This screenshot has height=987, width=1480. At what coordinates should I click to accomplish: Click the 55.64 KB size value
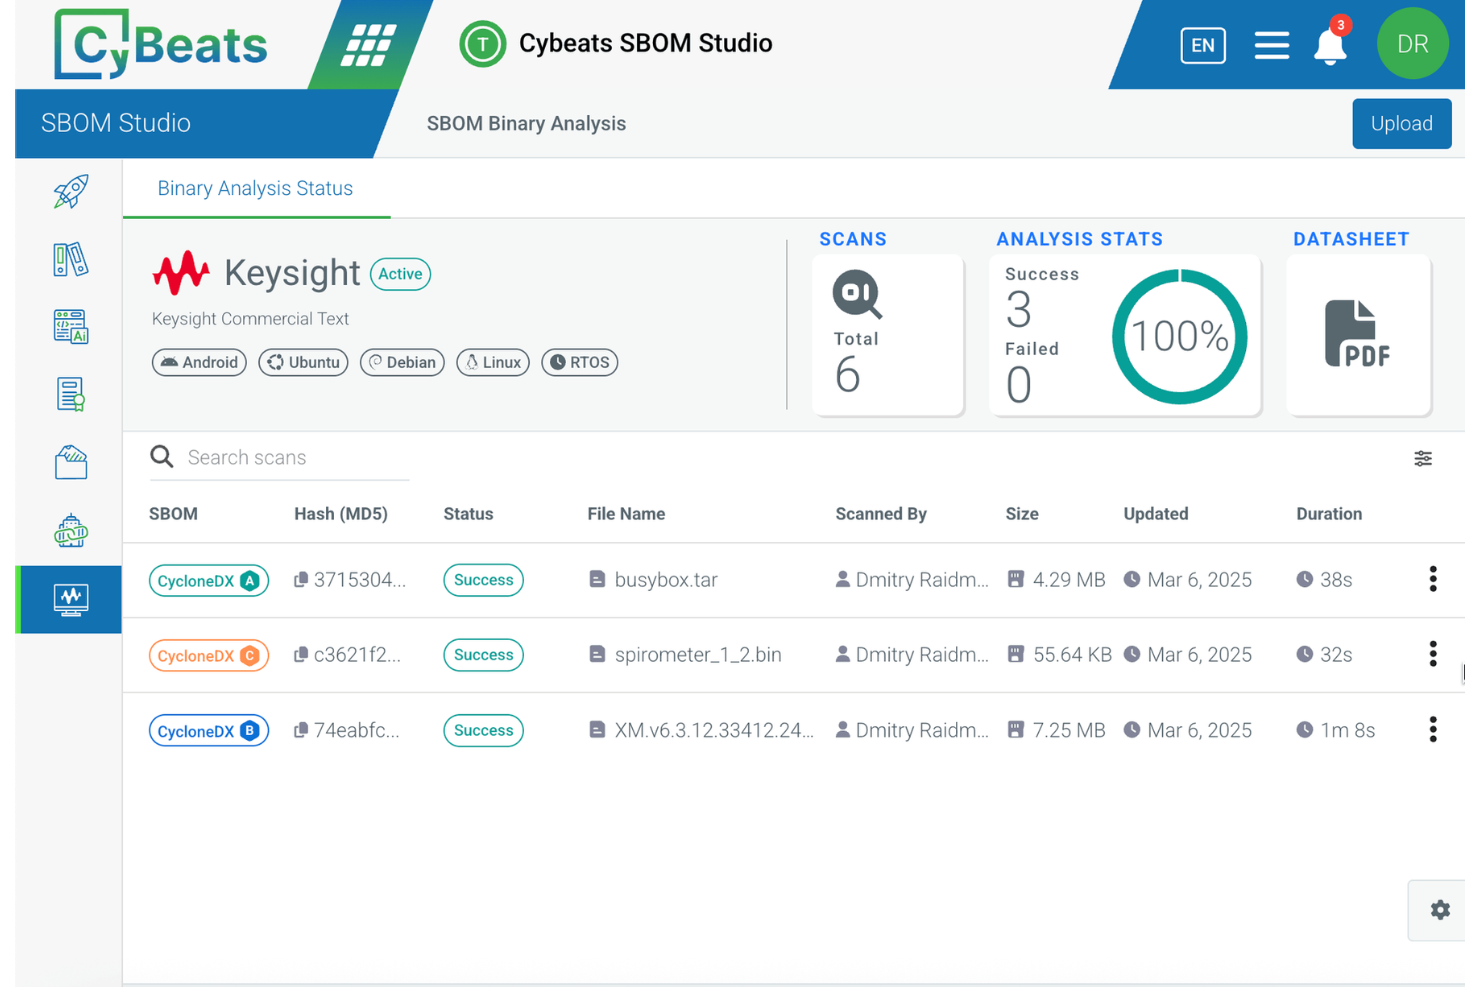pos(1072,655)
